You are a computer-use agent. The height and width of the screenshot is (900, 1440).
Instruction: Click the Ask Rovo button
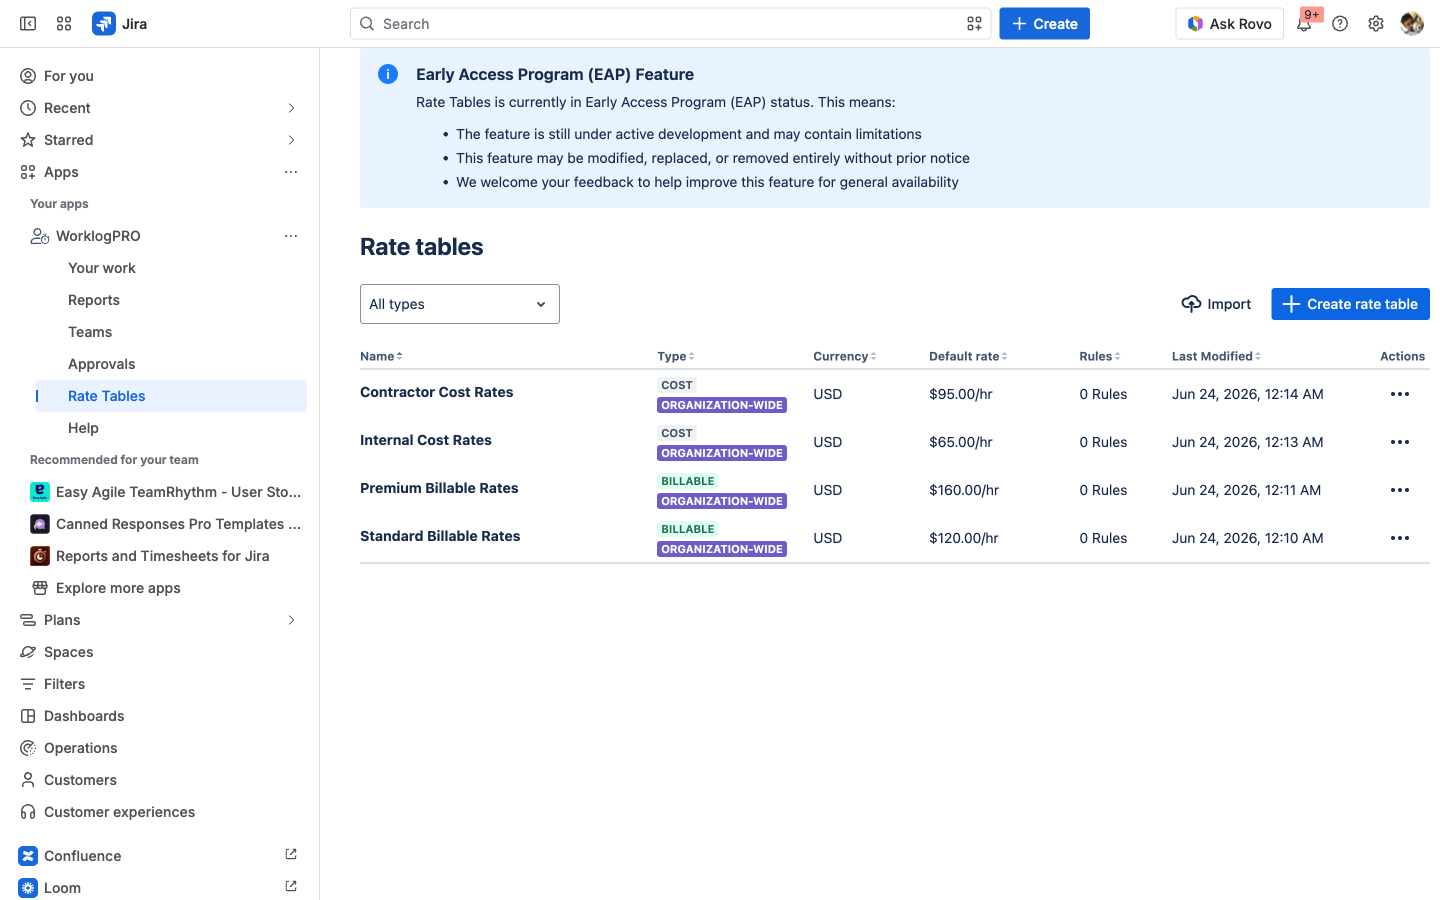pyautogui.click(x=1229, y=24)
